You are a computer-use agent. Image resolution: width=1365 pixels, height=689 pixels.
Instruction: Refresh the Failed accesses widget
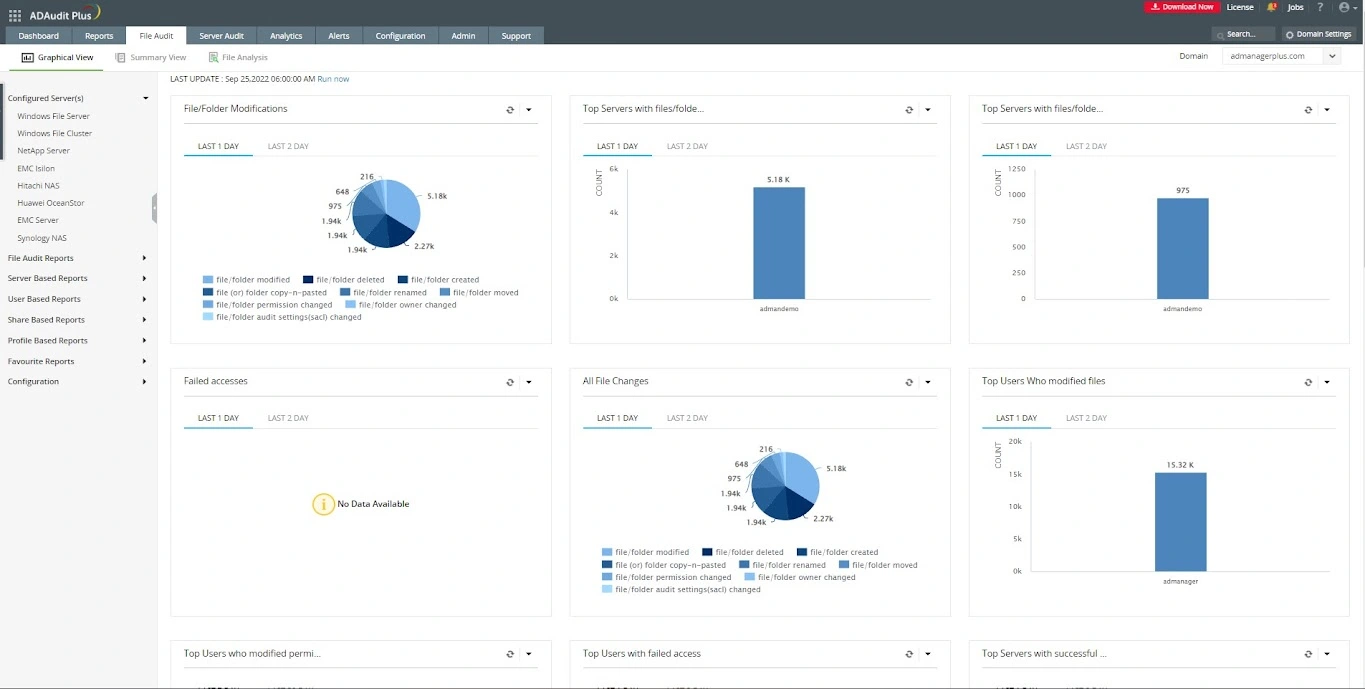pyautogui.click(x=510, y=382)
